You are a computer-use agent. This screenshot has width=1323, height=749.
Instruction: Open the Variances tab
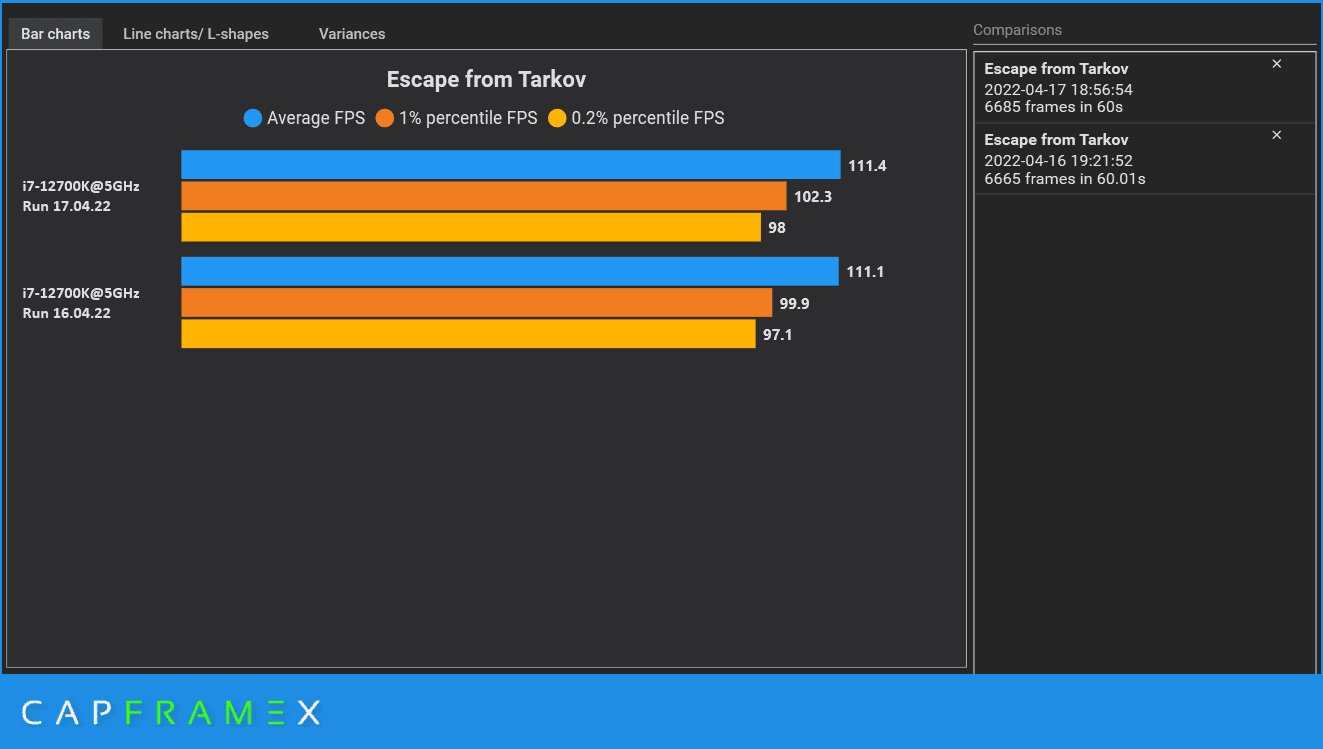tap(352, 34)
